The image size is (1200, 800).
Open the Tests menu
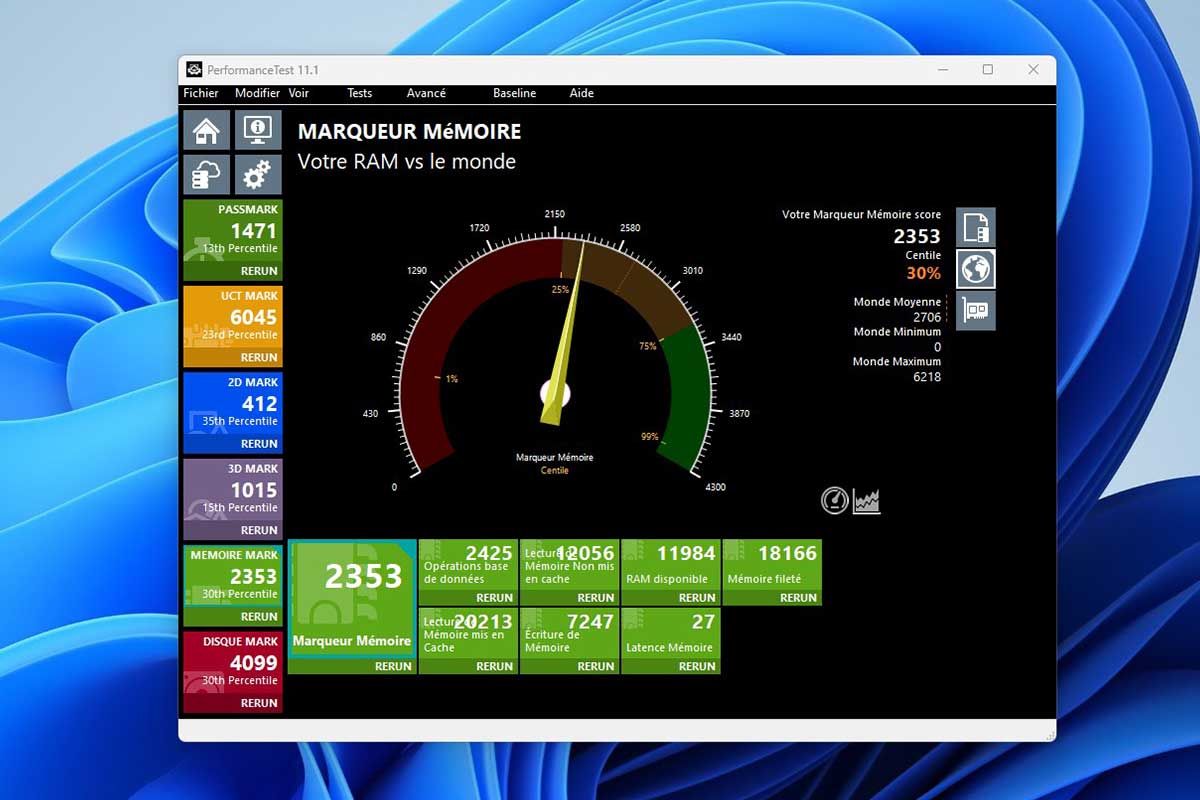coord(359,93)
